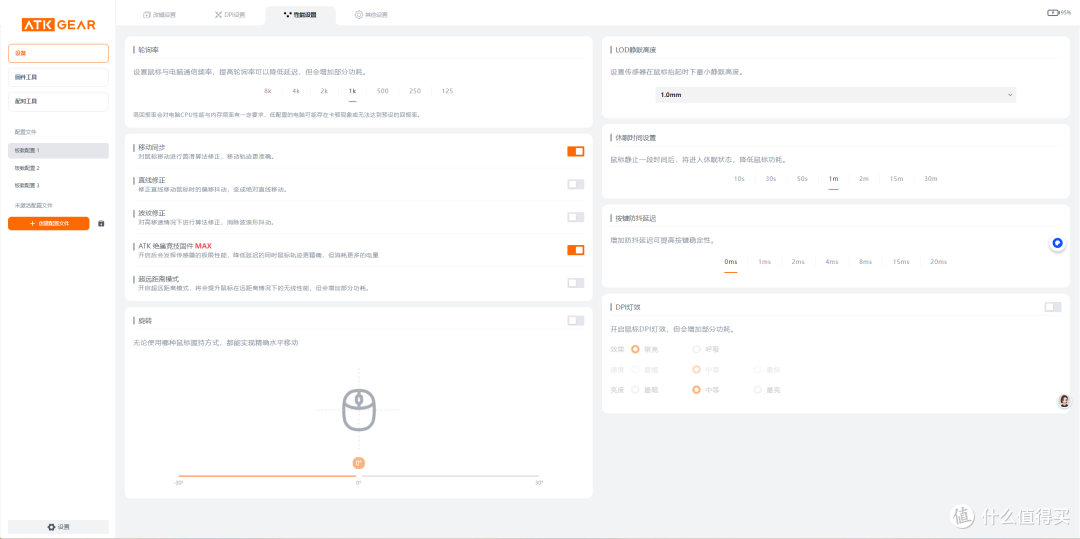Screen dimensions: 1080x539
Task: Set sleep time to 2m
Action: [864, 179]
